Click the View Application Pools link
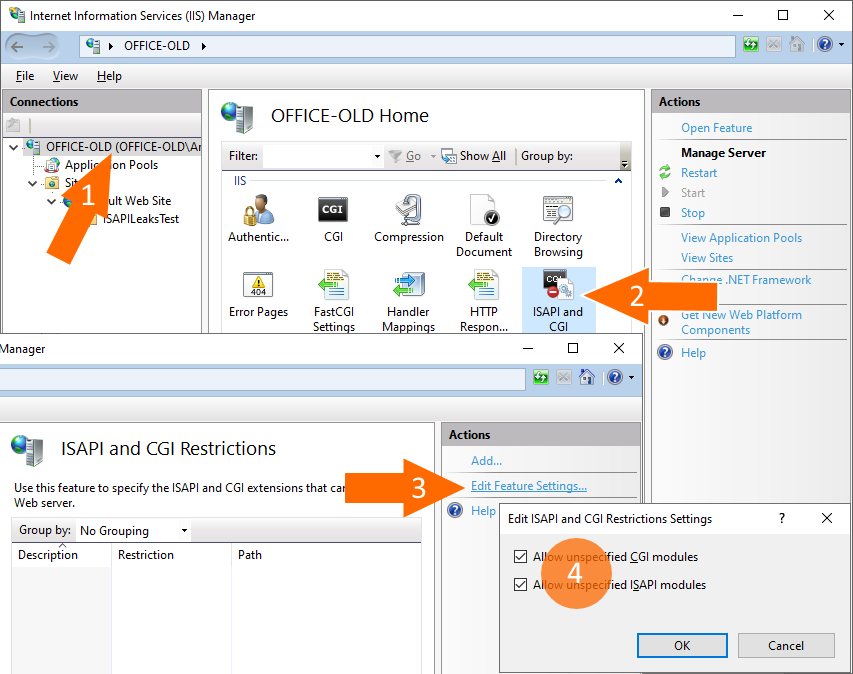This screenshot has width=853, height=674. point(741,237)
